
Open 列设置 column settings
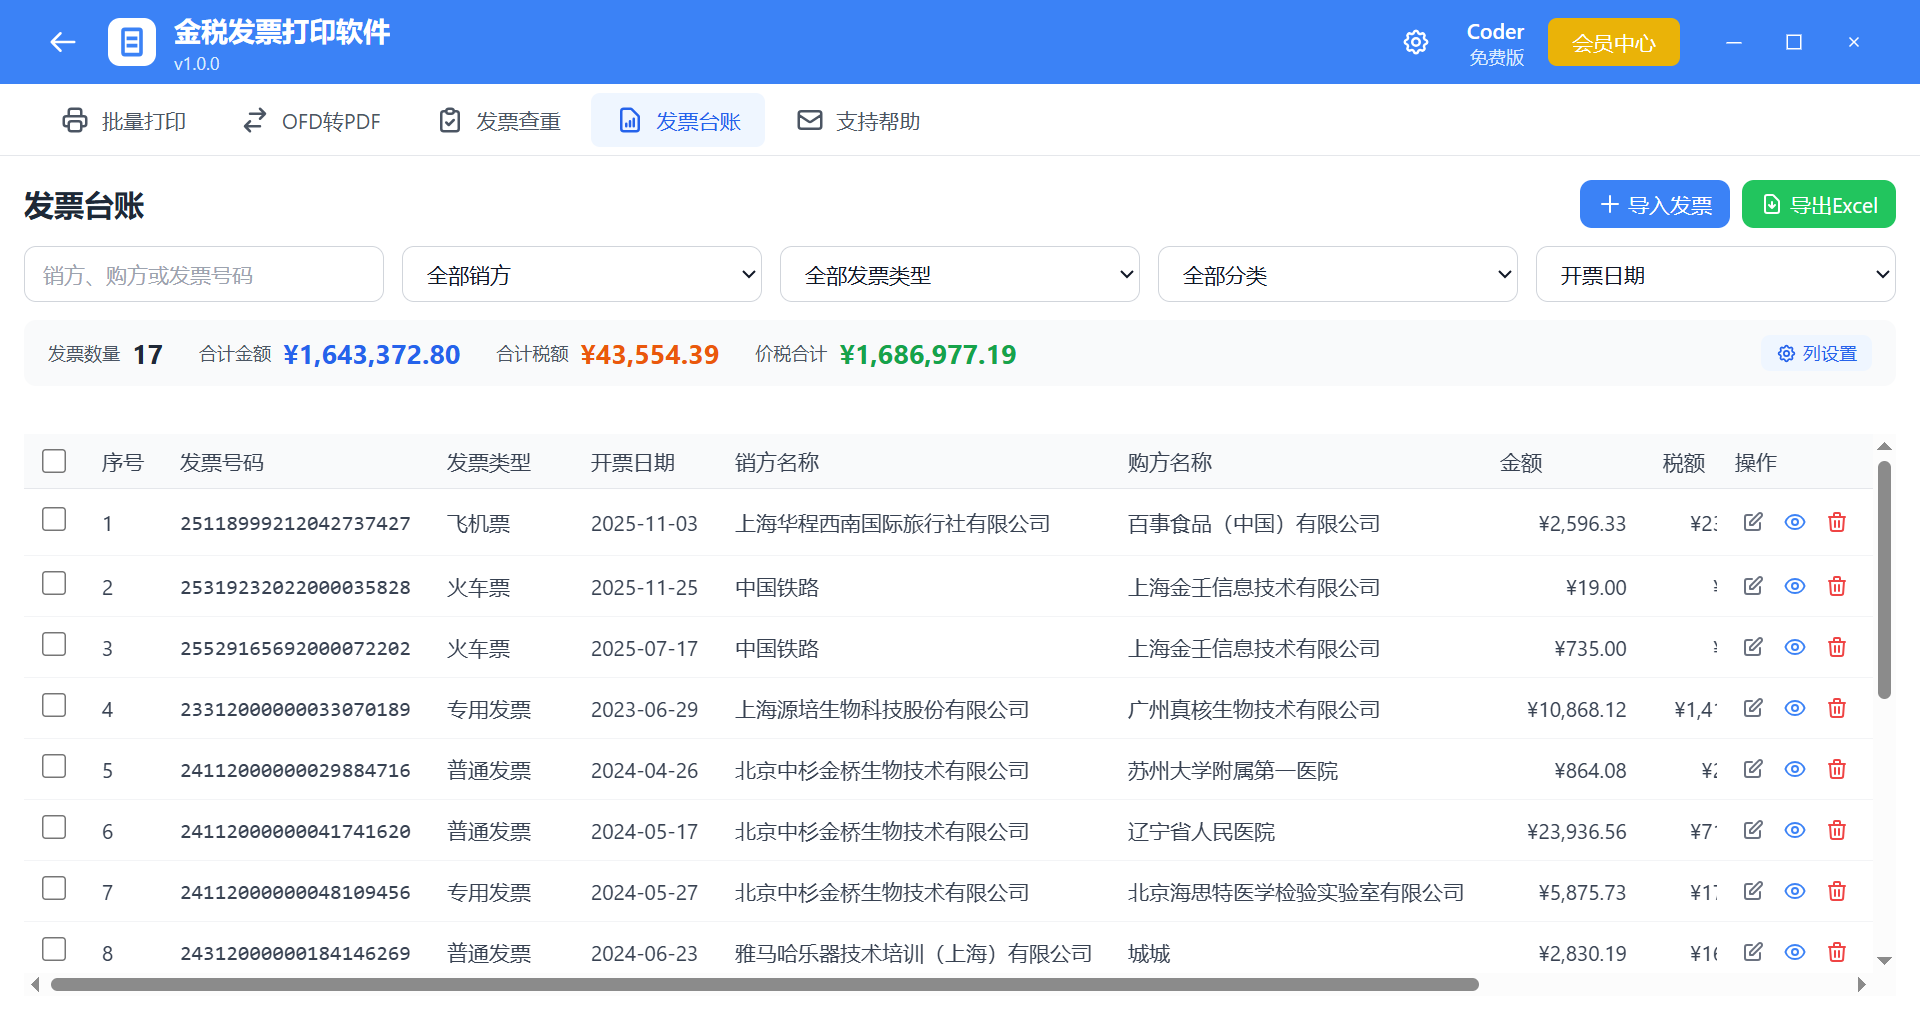pos(1817,353)
